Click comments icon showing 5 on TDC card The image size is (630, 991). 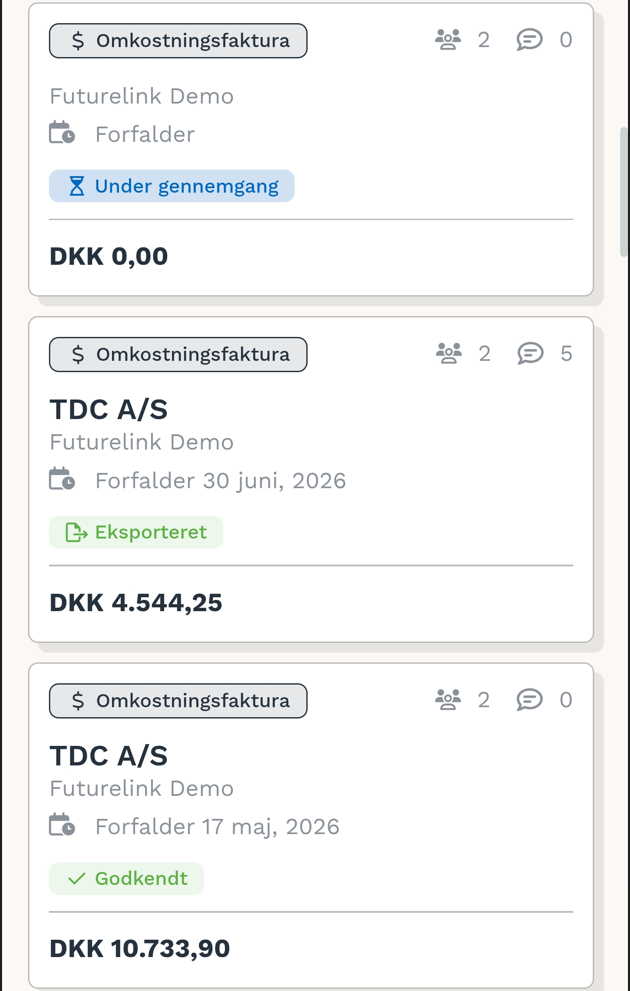click(x=530, y=353)
